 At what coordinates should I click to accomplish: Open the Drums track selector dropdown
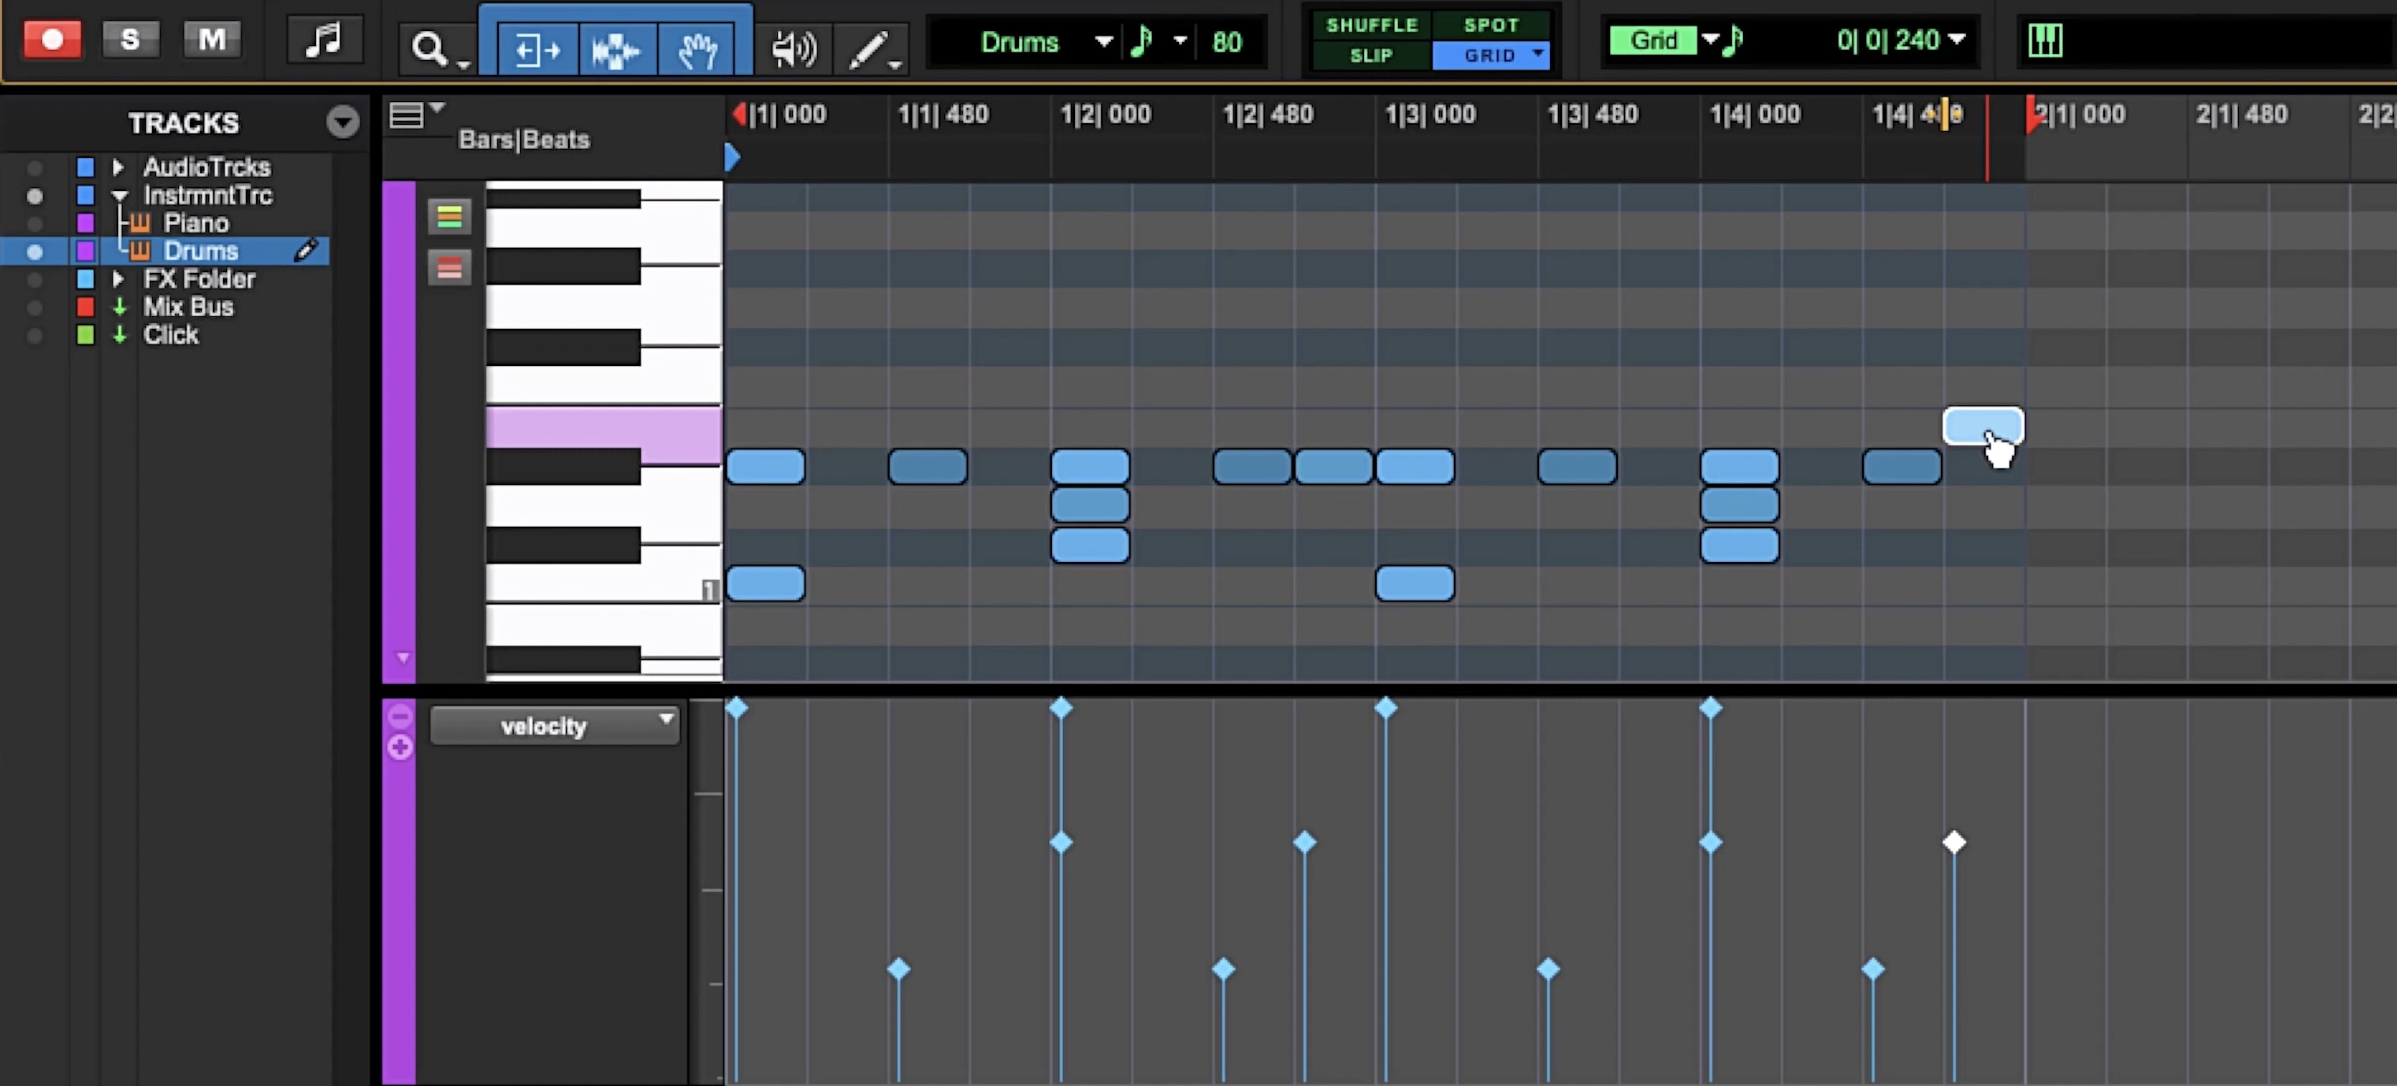[x=1103, y=42]
